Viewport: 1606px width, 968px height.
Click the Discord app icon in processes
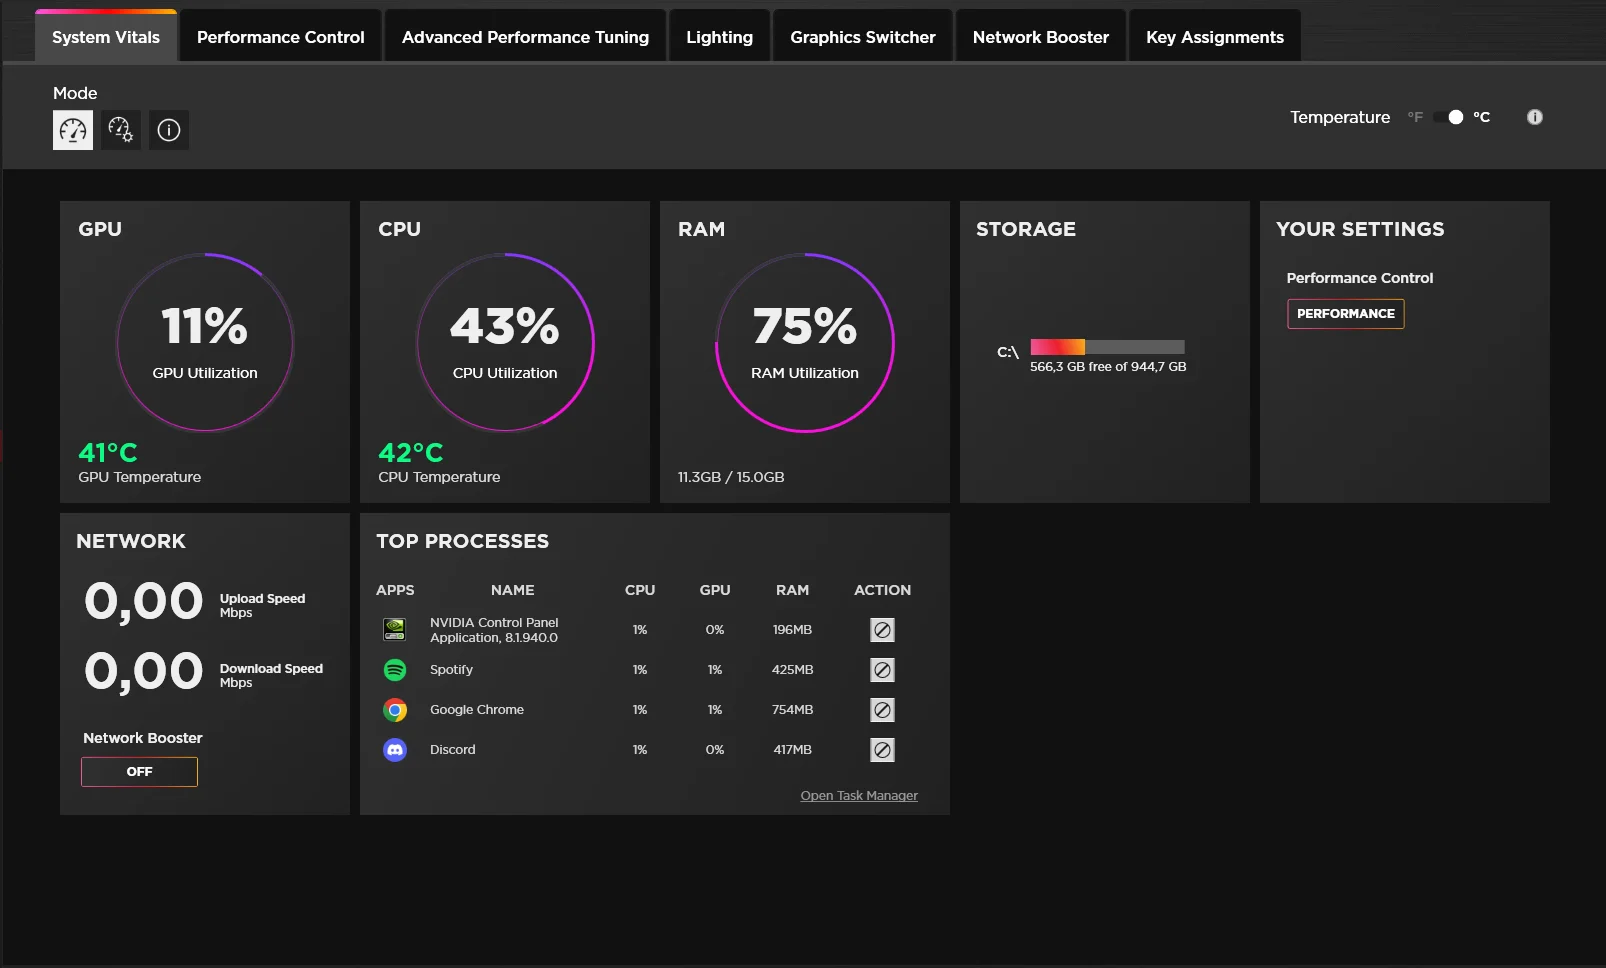point(395,750)
